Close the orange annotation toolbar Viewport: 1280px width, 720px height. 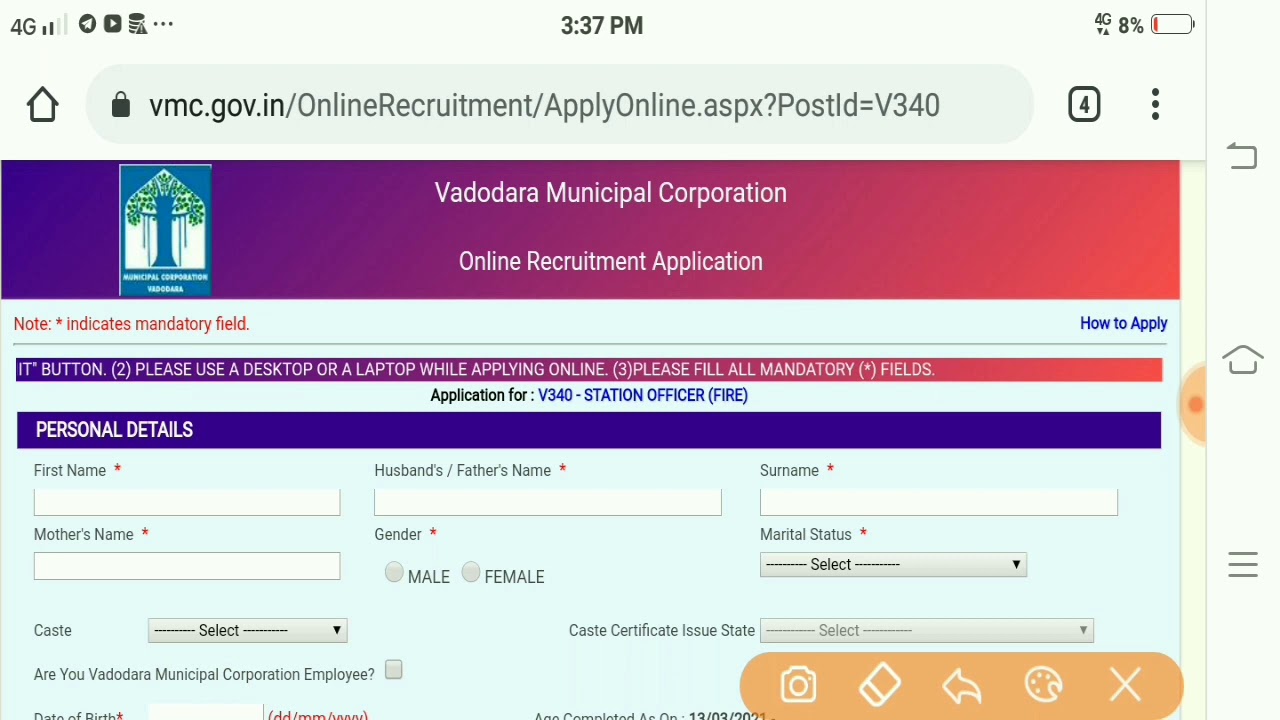pyautogui.click(x=1126, y=685)
